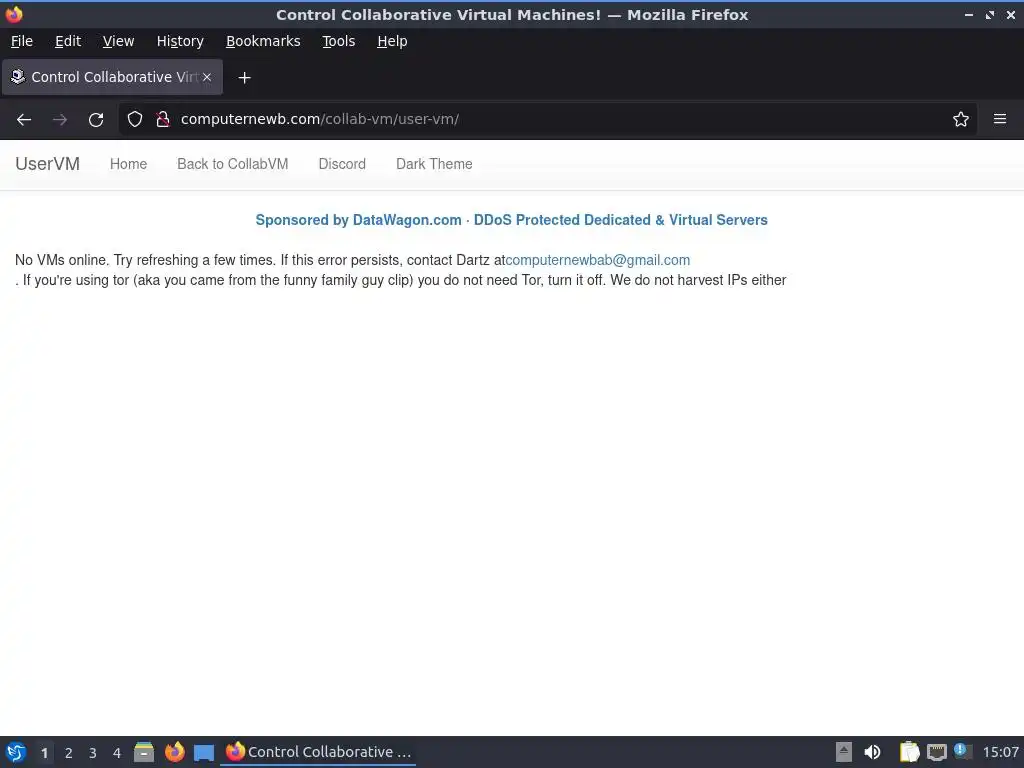Click the insecure connection padlock icon
The height and width of the screenshot is (768, 1024).
click(163, 119)
